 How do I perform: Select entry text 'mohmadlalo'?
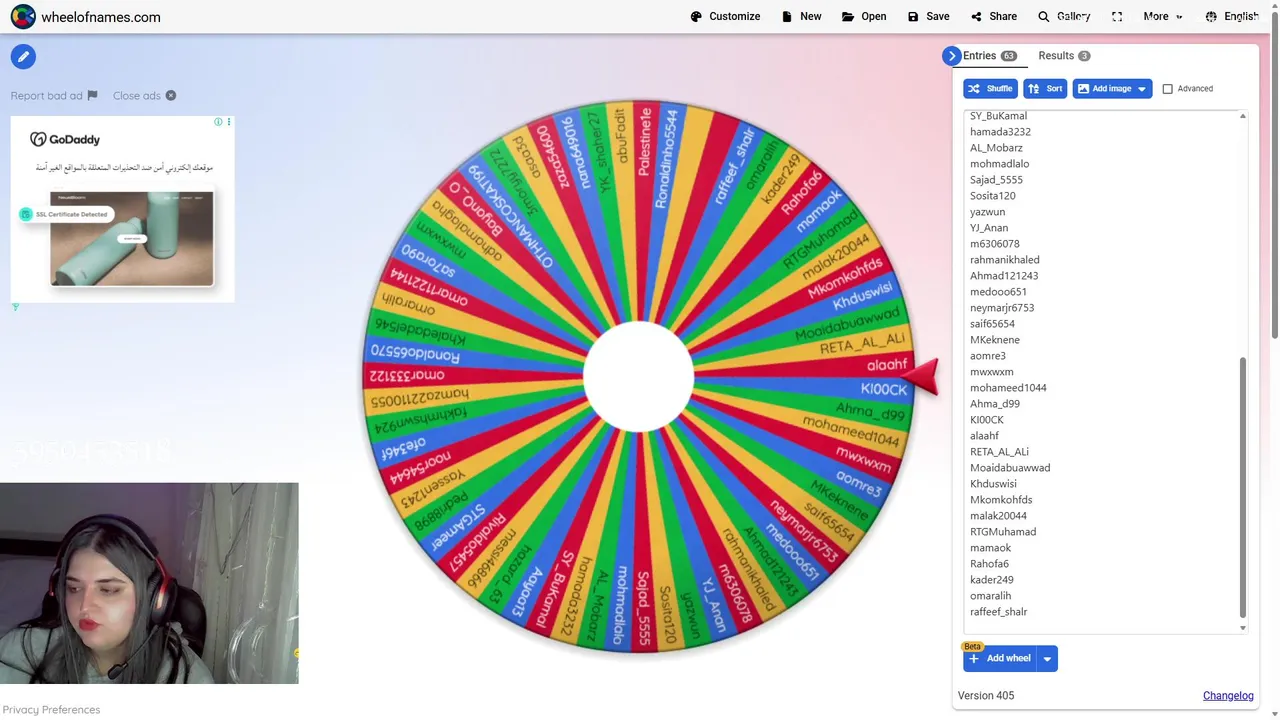click(x=999, y=164)
